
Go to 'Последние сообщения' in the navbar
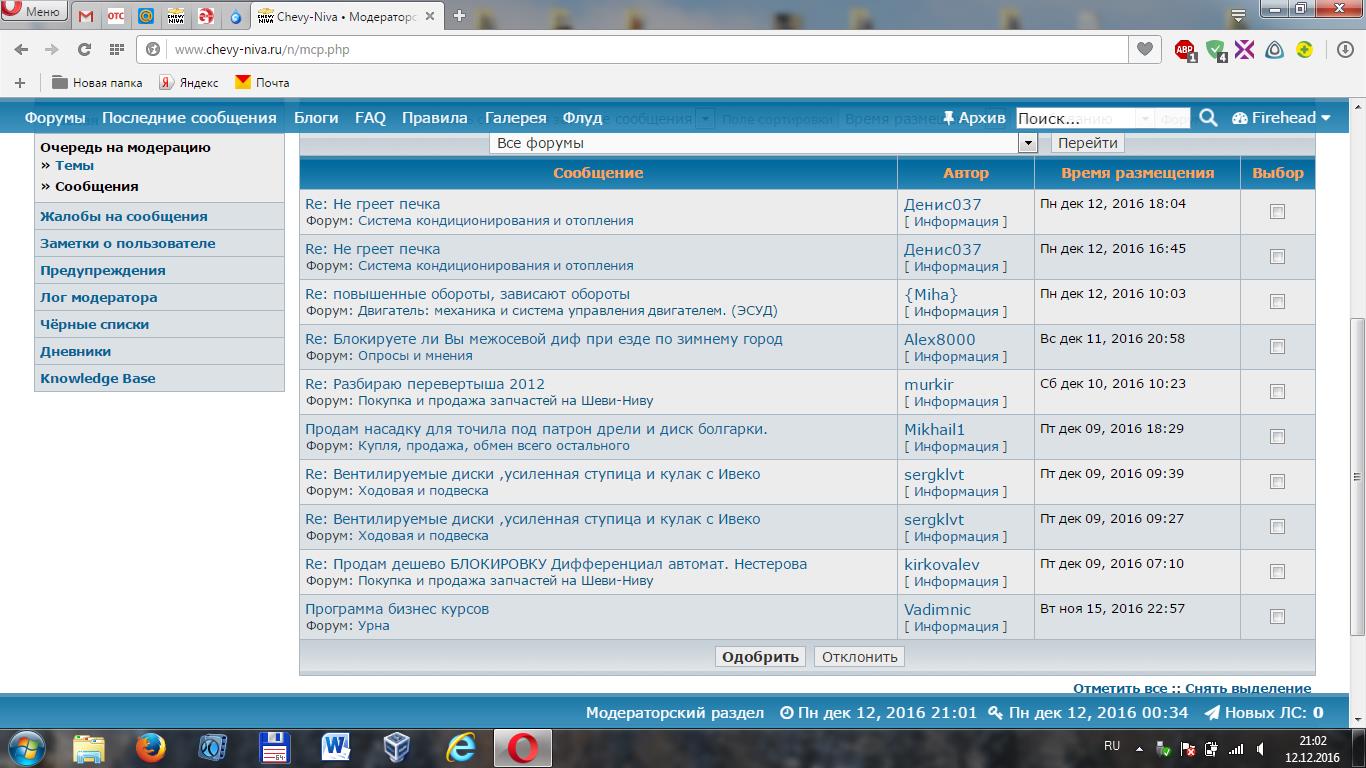coord(189,118)
